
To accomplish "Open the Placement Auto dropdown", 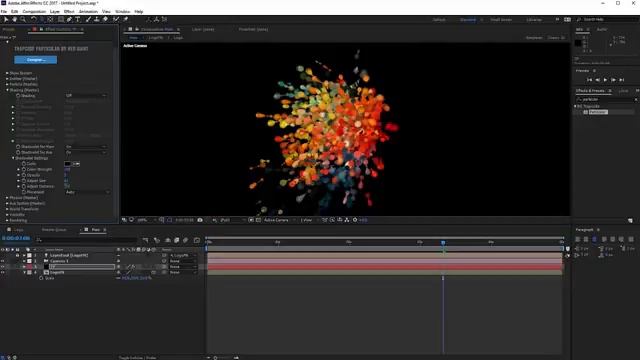I will pyautogui.click(x=88, y=192).
